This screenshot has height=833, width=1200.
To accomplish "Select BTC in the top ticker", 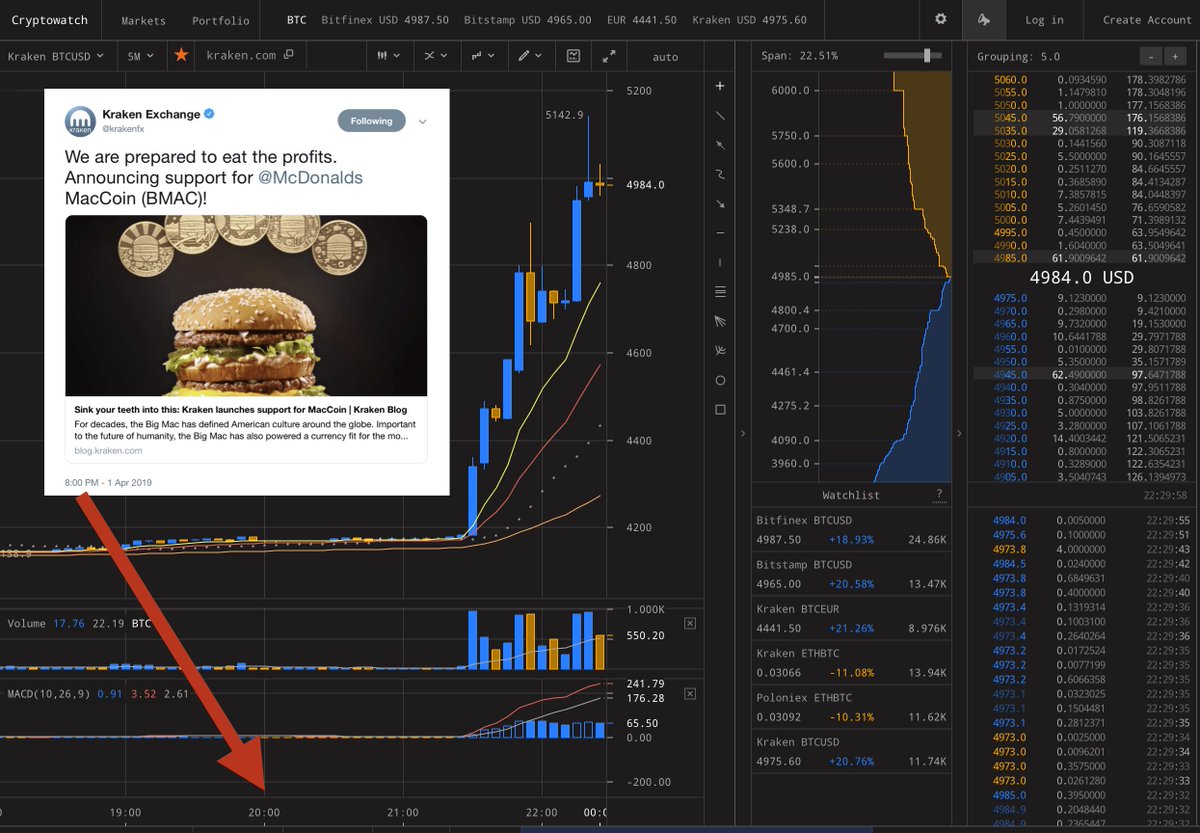I will pyautogui.click(x=297, y=20).
